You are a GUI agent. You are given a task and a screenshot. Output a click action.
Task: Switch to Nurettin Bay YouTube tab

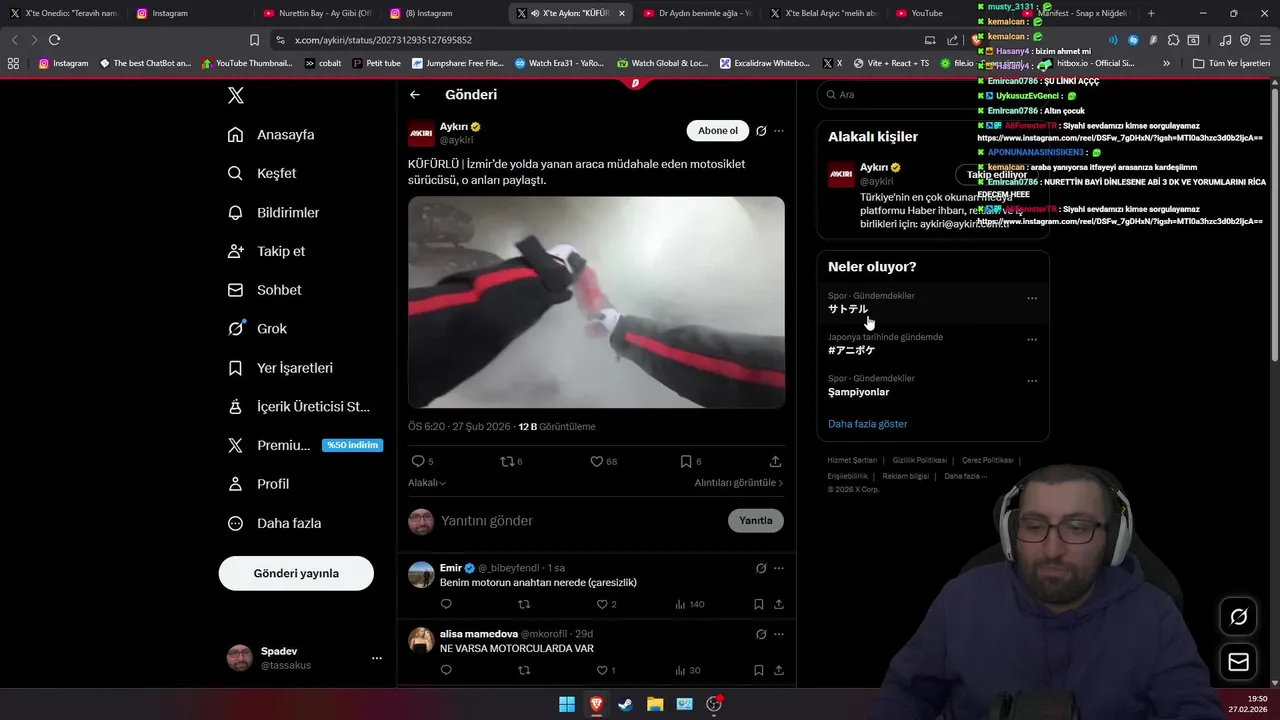[x=317, y=13]
